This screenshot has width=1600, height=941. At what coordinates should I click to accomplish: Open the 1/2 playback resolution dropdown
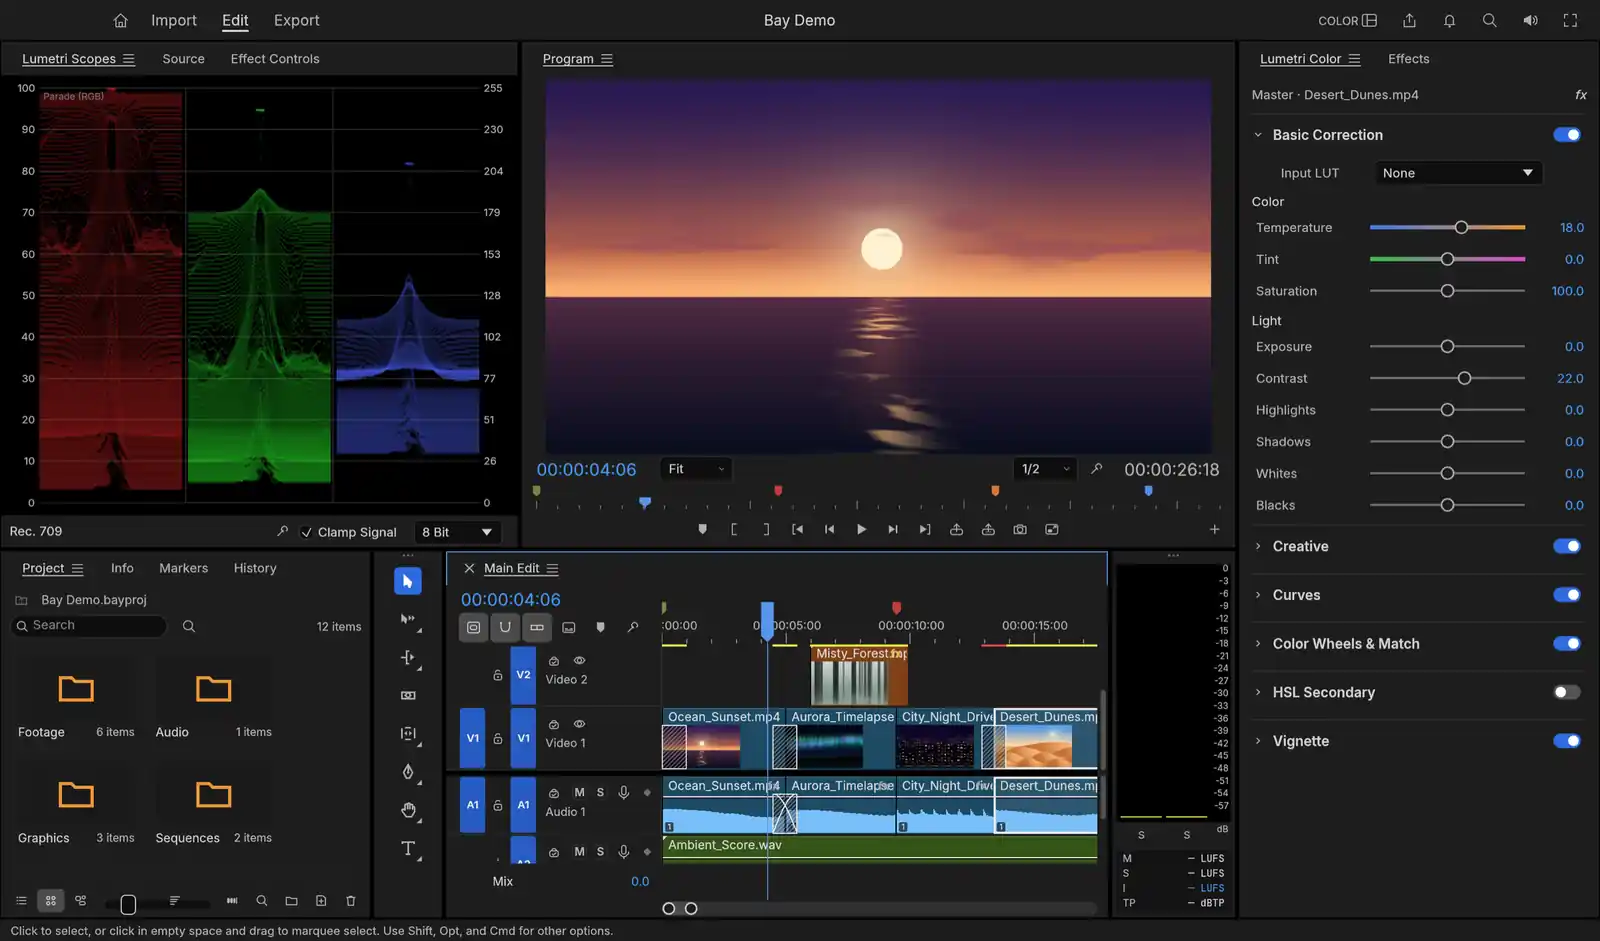tap(1045, 469)
